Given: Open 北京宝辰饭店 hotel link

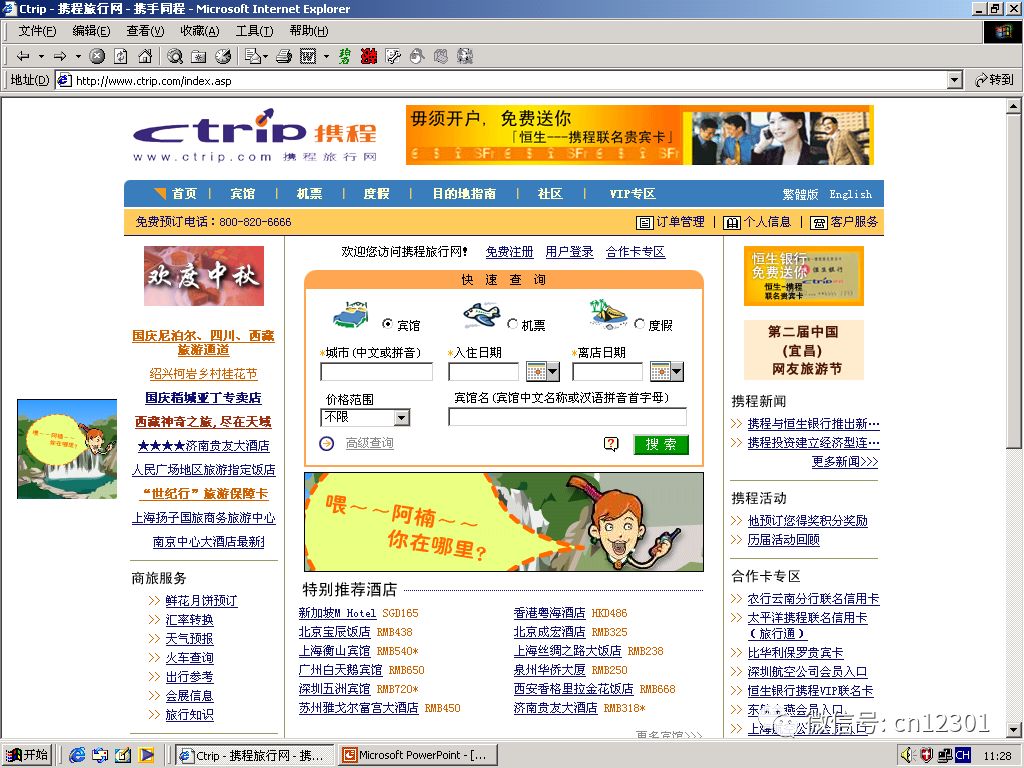Looking at the screenshot, I should [x=334, y=632].
